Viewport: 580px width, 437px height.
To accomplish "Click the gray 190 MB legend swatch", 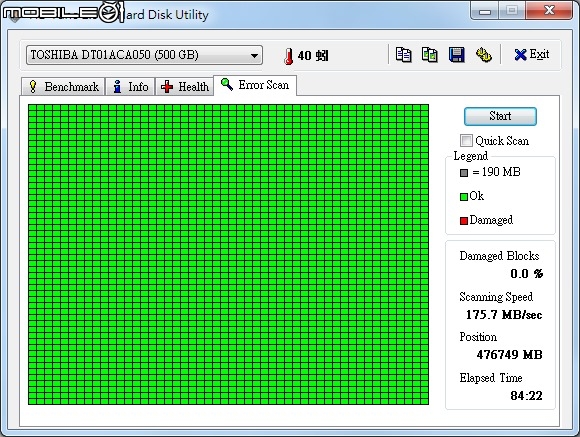I will (464, 173).
